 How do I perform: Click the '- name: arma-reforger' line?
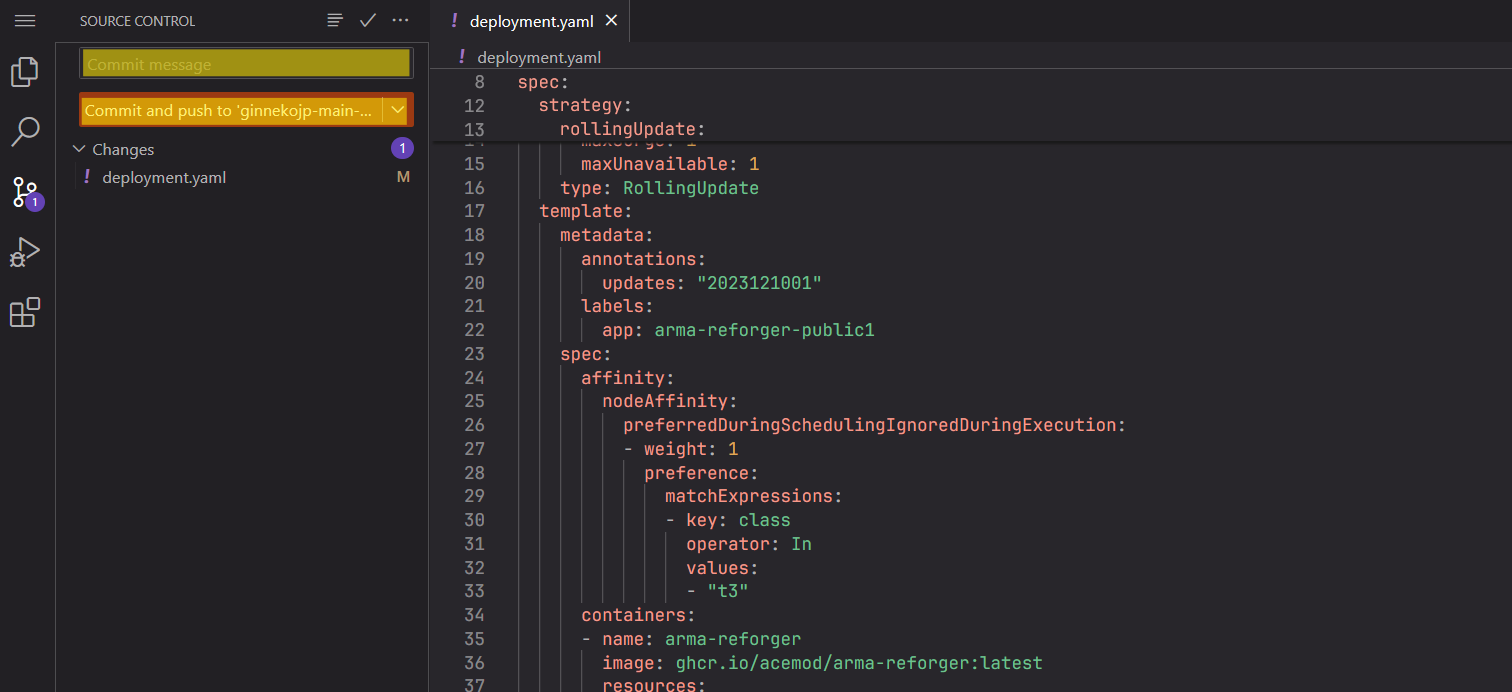pos(691,639)
